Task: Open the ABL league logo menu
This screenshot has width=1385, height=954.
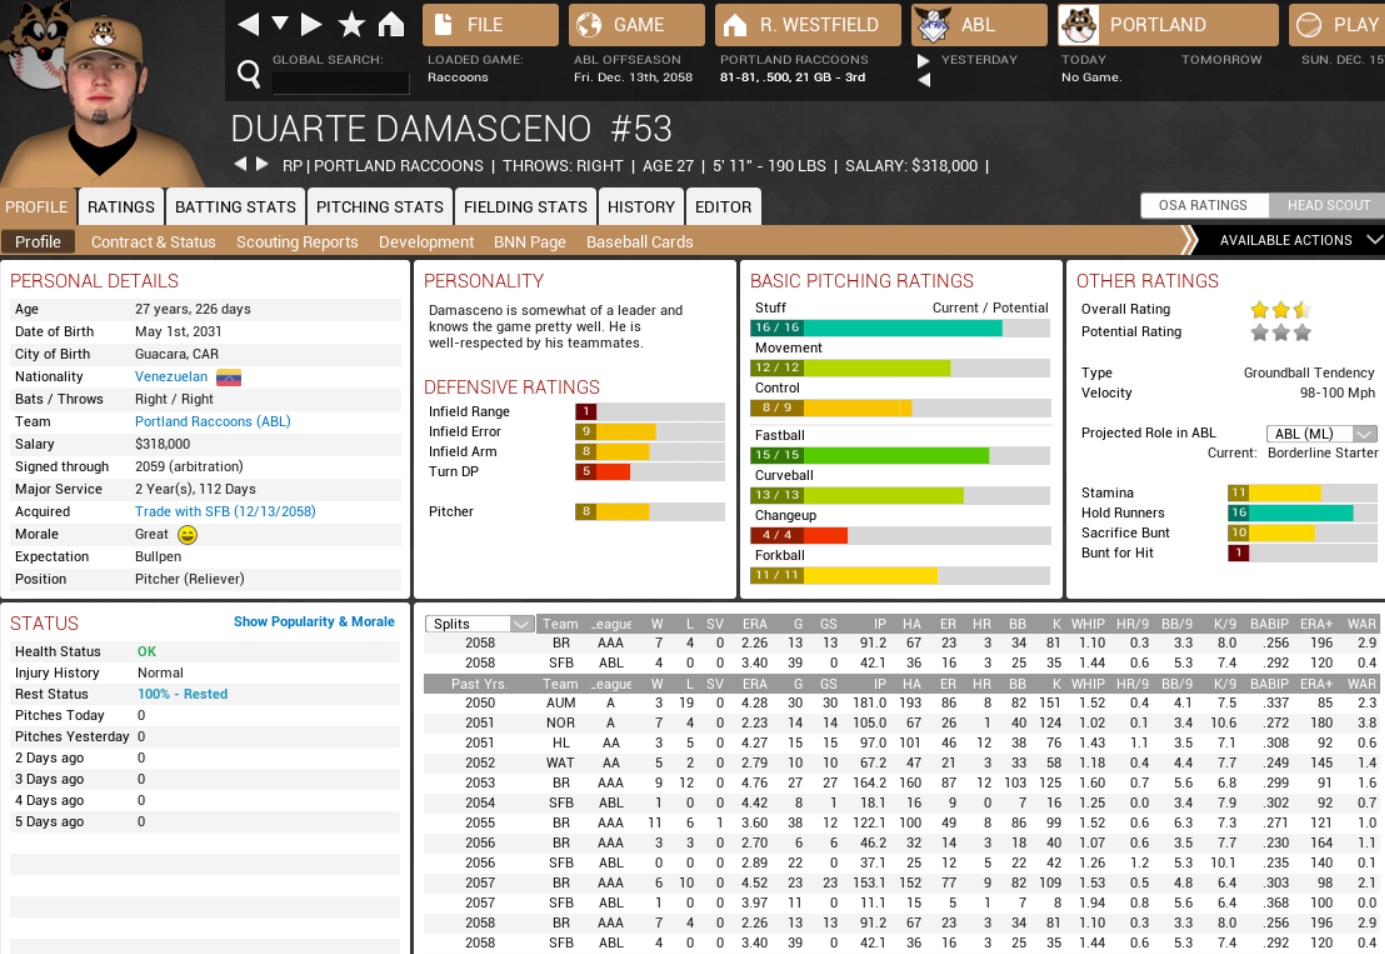Action: click(x=933, y=25)
